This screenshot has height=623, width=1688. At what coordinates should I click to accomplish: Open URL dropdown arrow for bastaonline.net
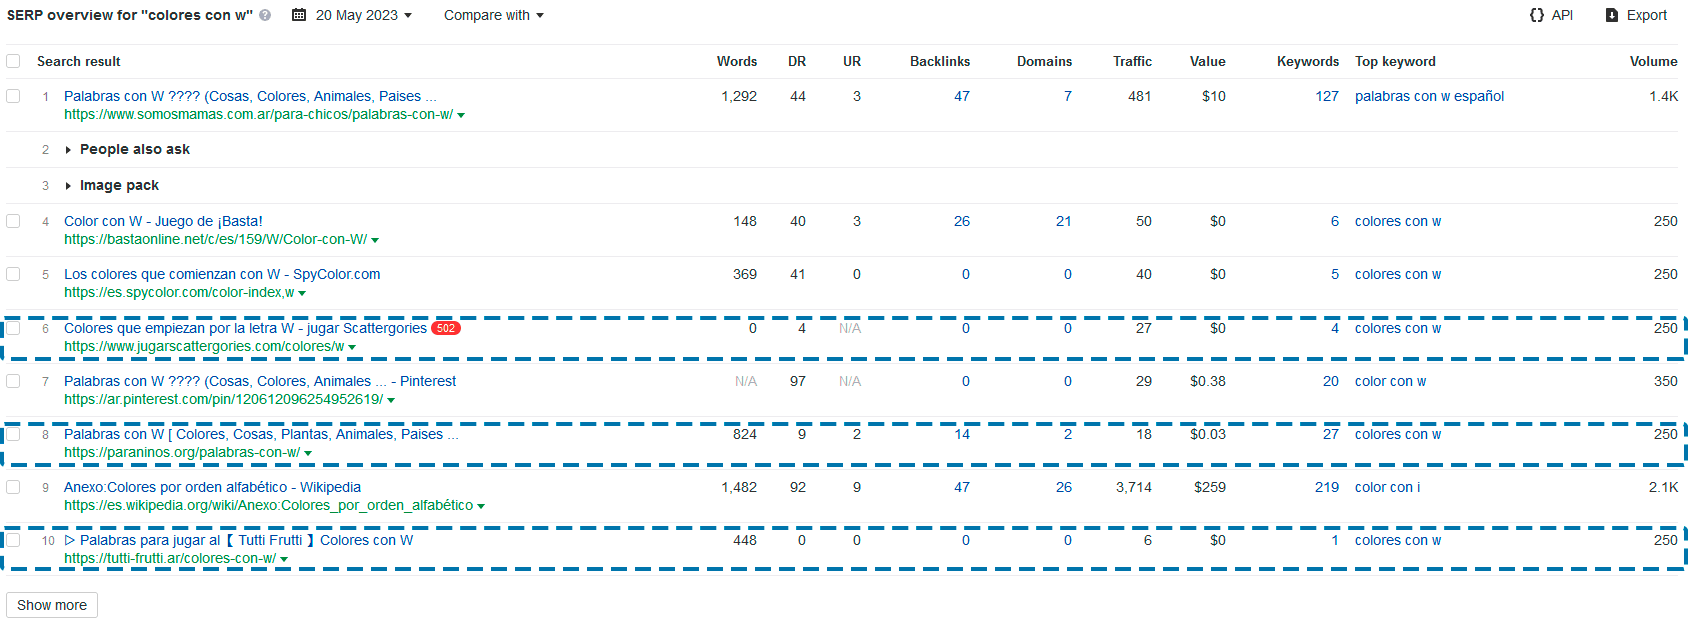point(375,241)
